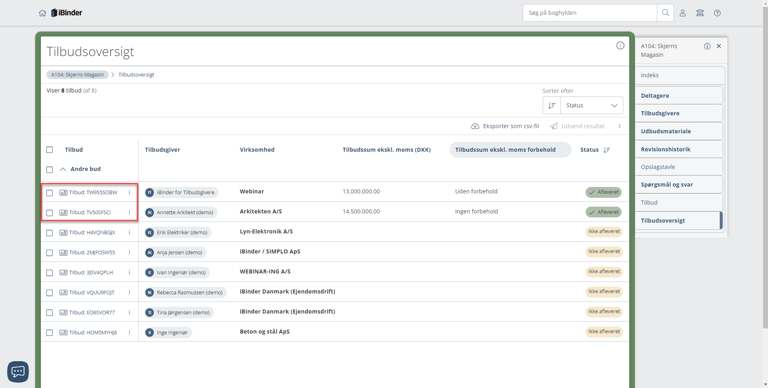
Task: Open more options next to Udsend resultat
Action: [619, 126]
